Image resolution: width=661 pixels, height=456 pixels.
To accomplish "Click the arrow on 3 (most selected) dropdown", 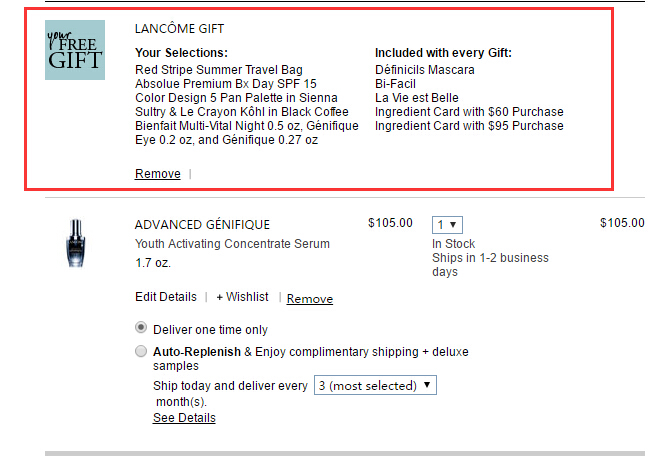I will coord(427,385).
